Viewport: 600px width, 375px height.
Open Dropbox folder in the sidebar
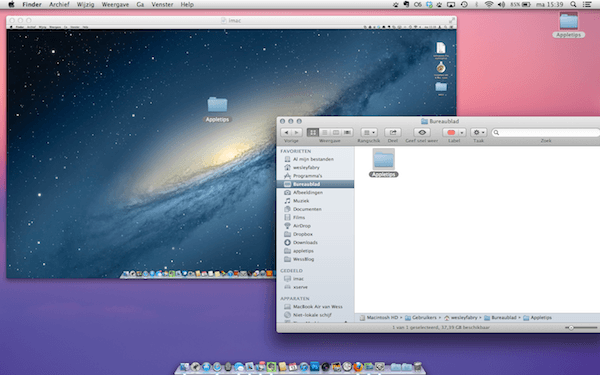point(303,234)
